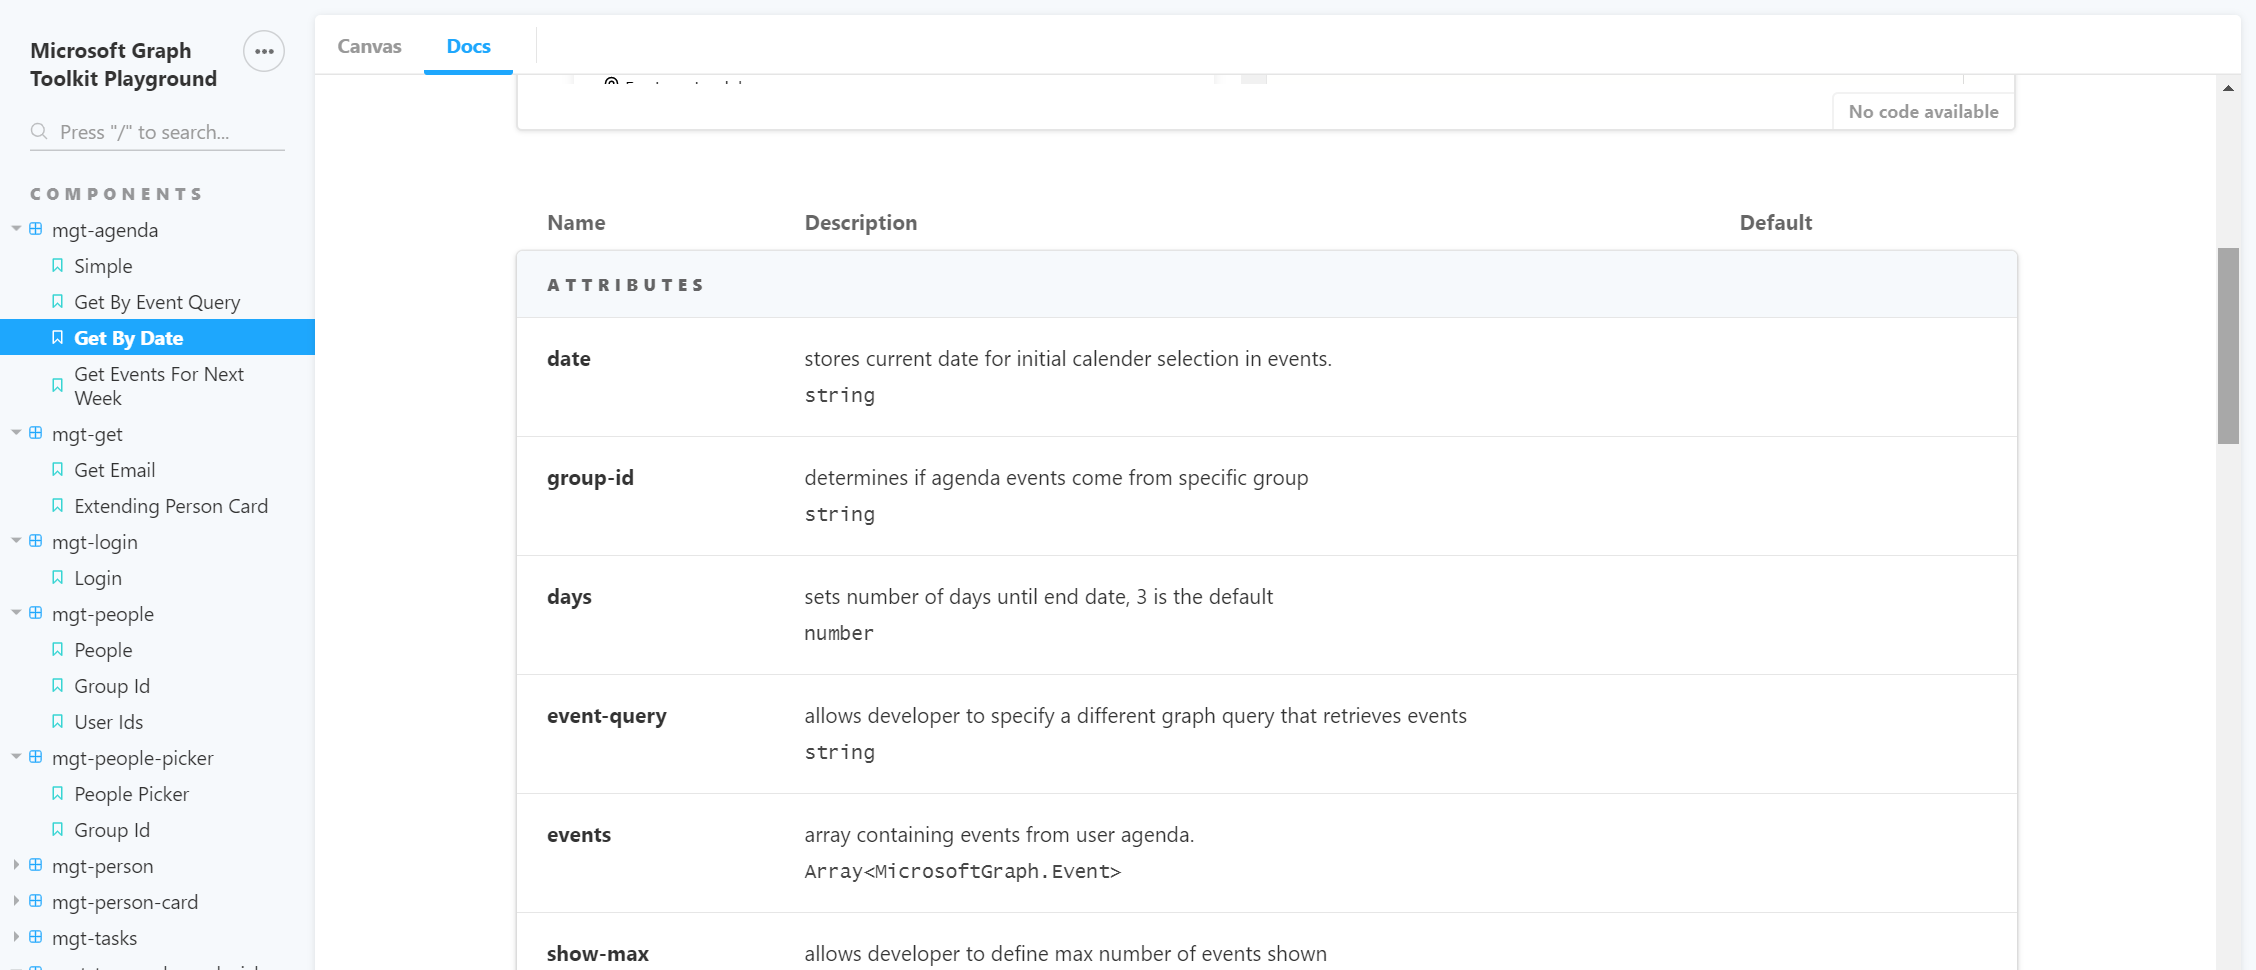
Task: Click the 'Name' column header
Action: (x=576, y=223)
